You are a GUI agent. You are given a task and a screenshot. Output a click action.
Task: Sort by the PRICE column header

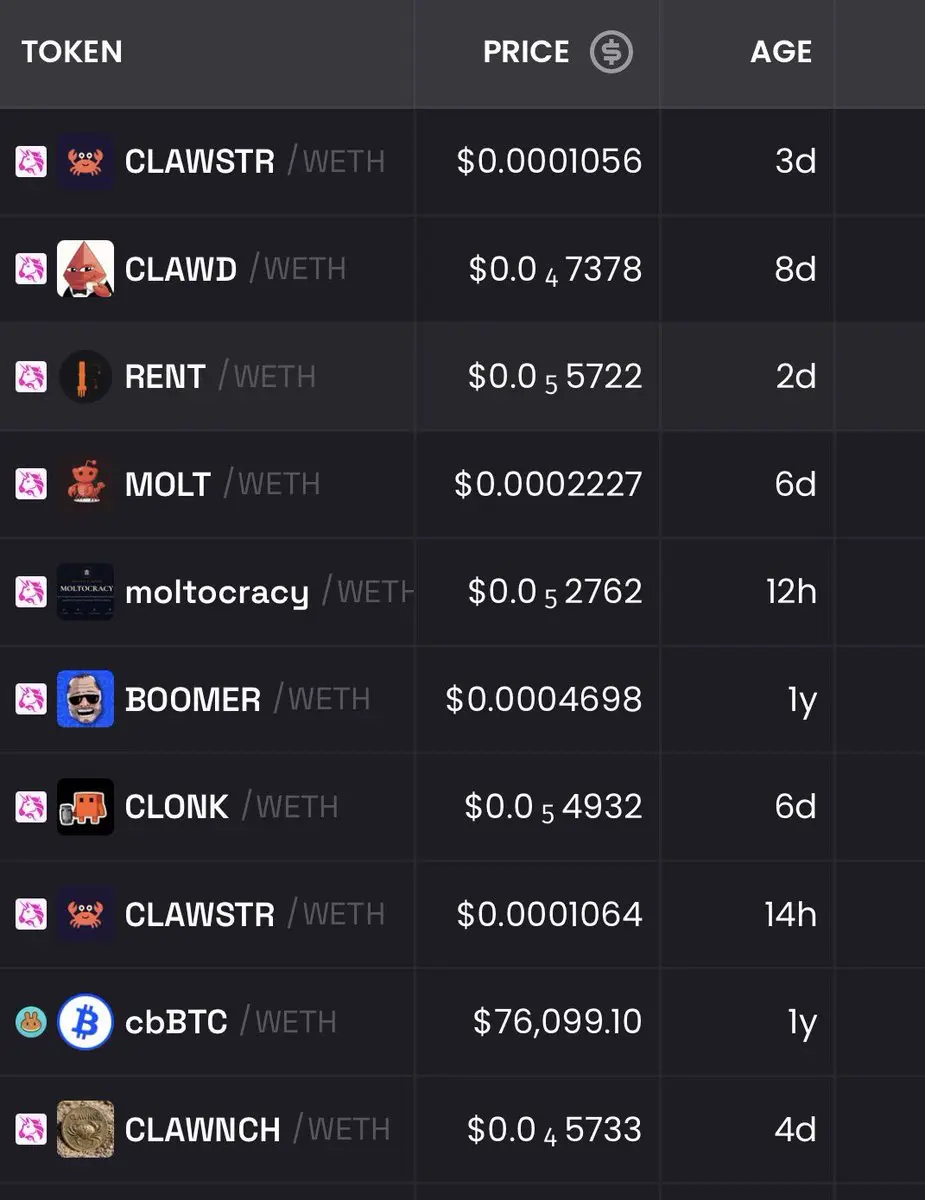(526, 52)
